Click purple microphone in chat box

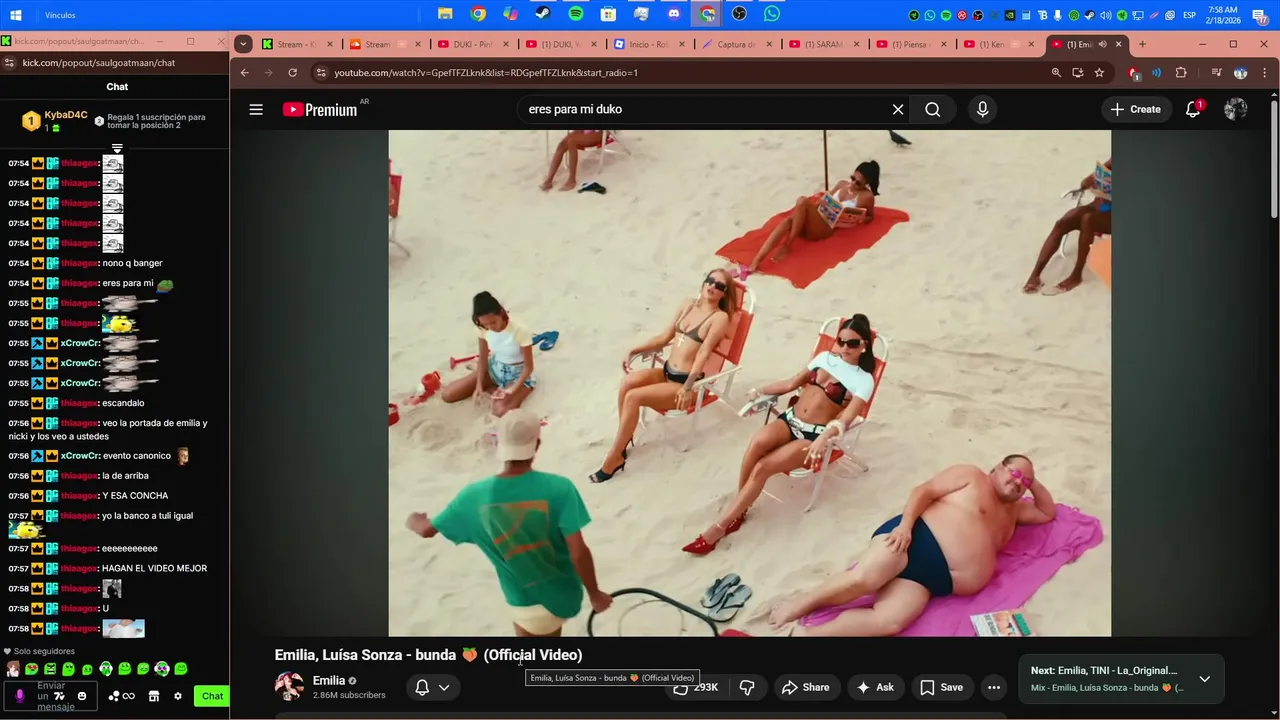(19, 696)
